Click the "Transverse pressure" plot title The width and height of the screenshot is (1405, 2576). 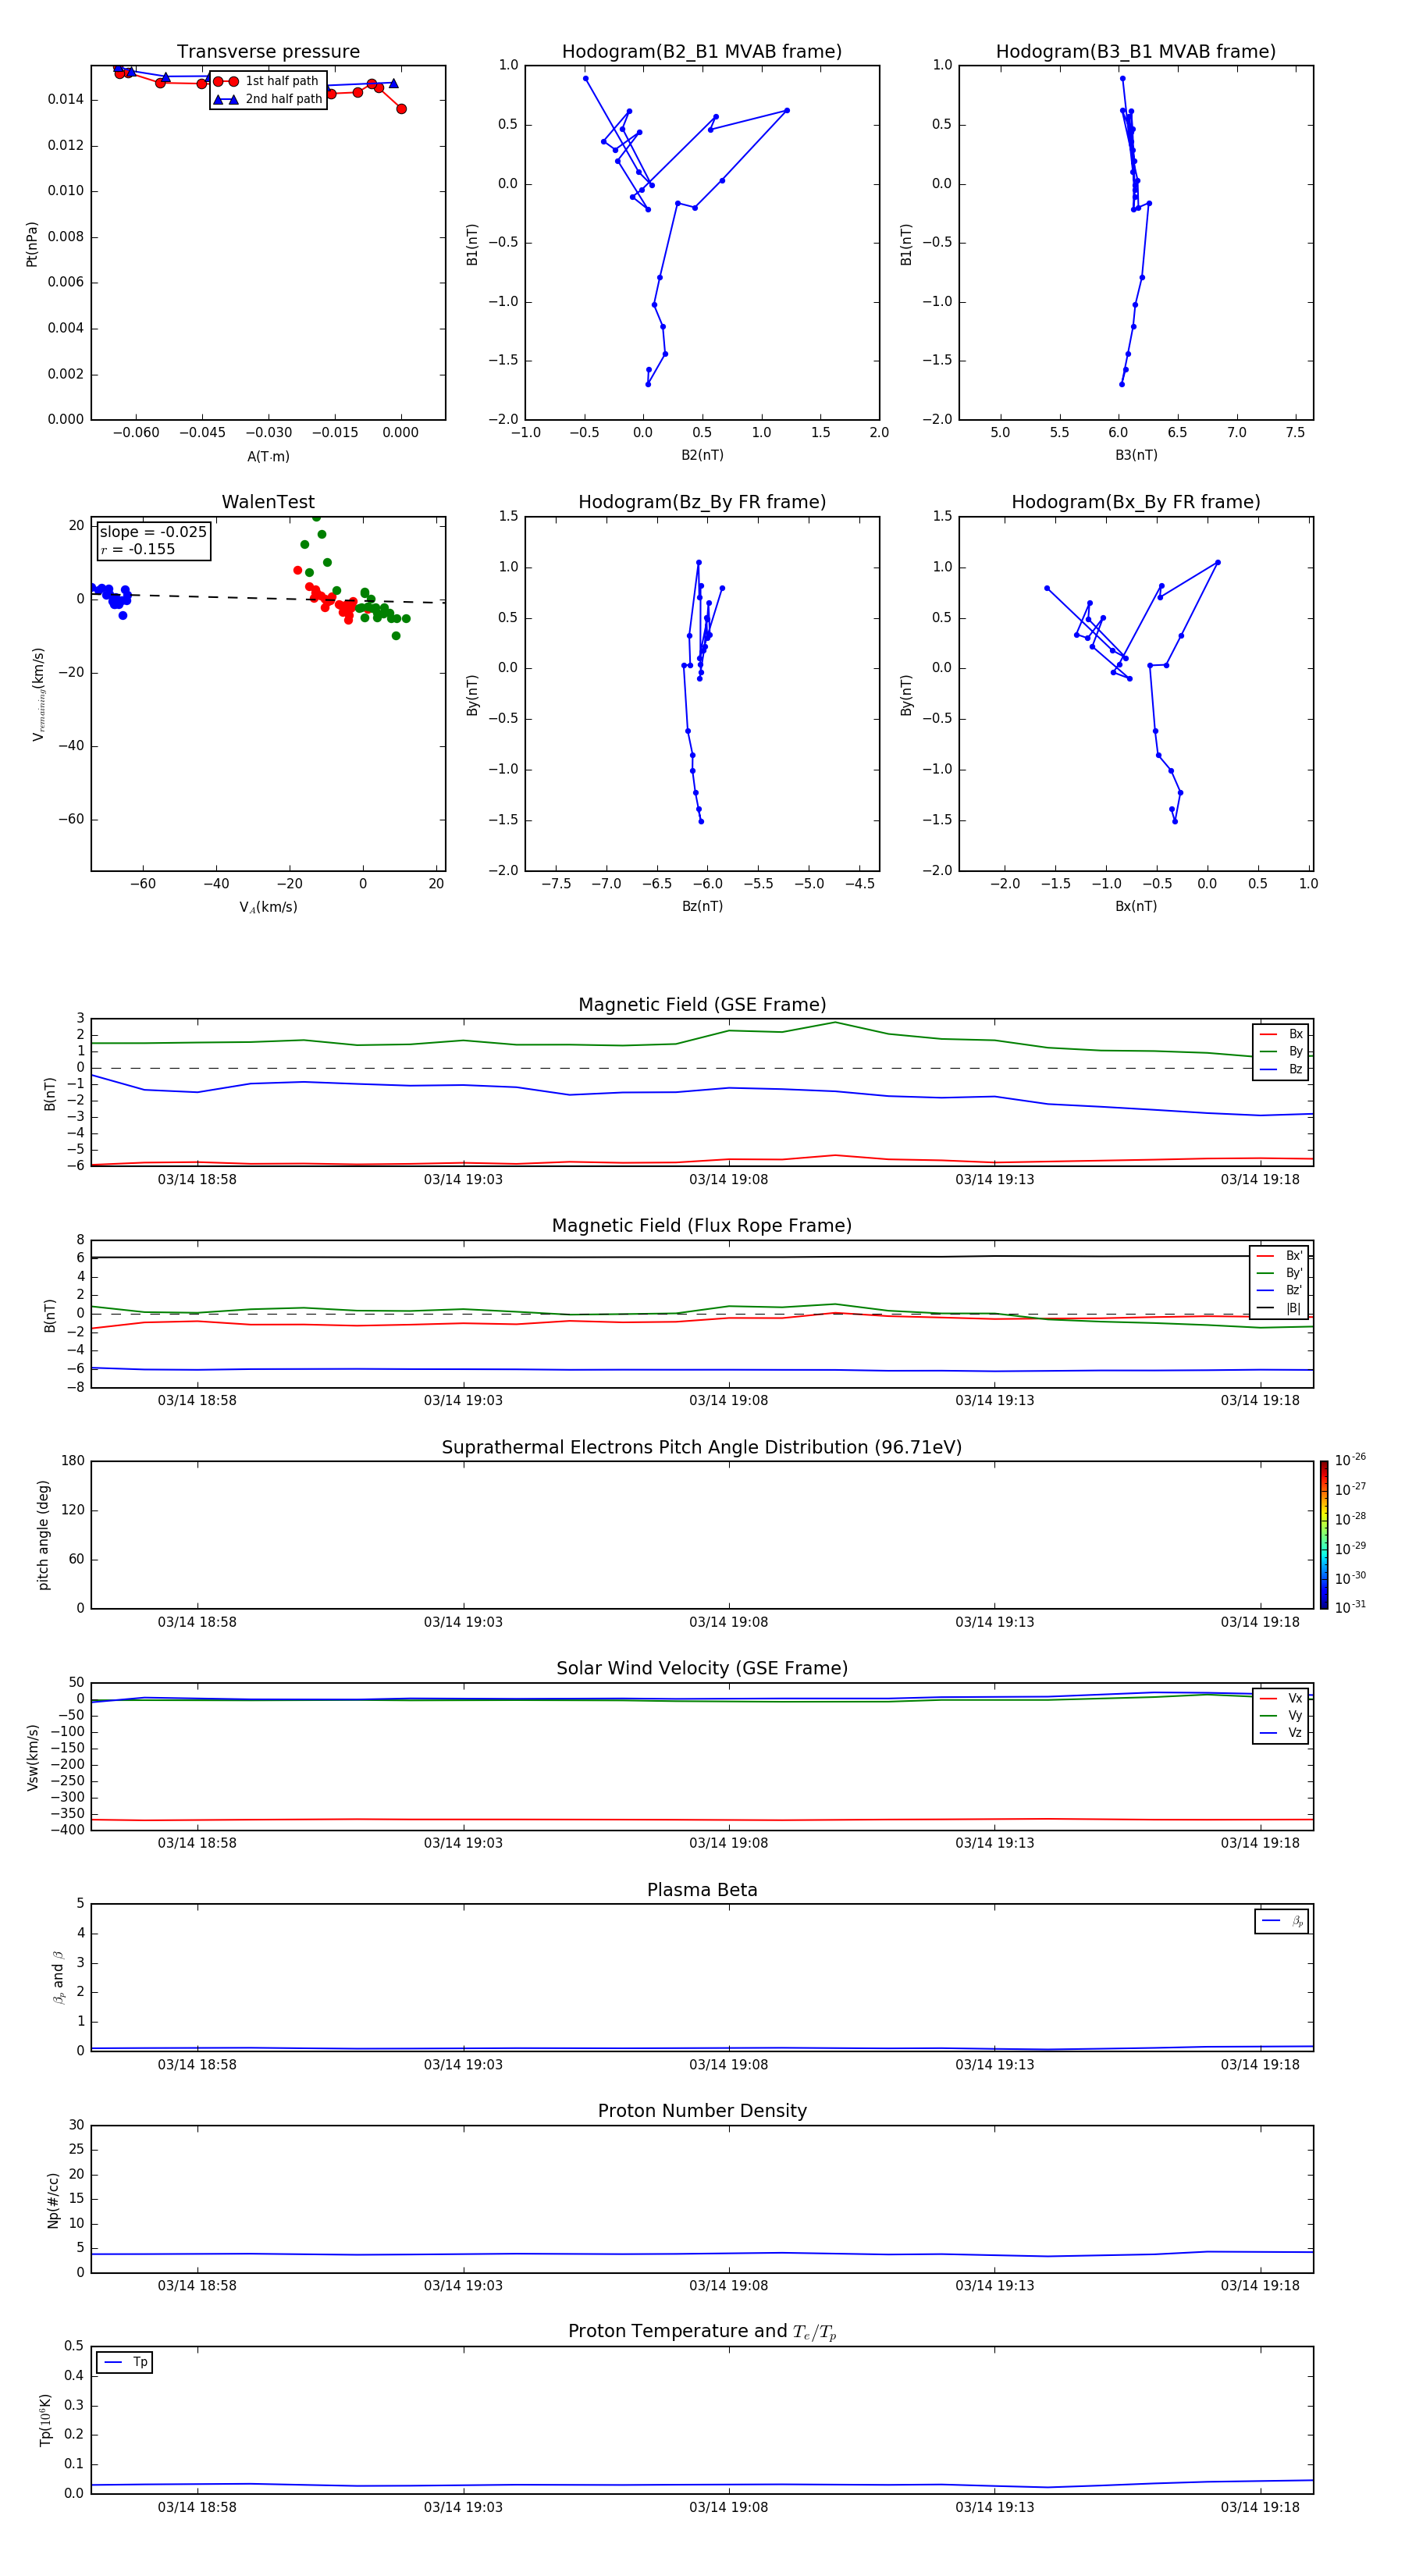[x=268, y=52]
